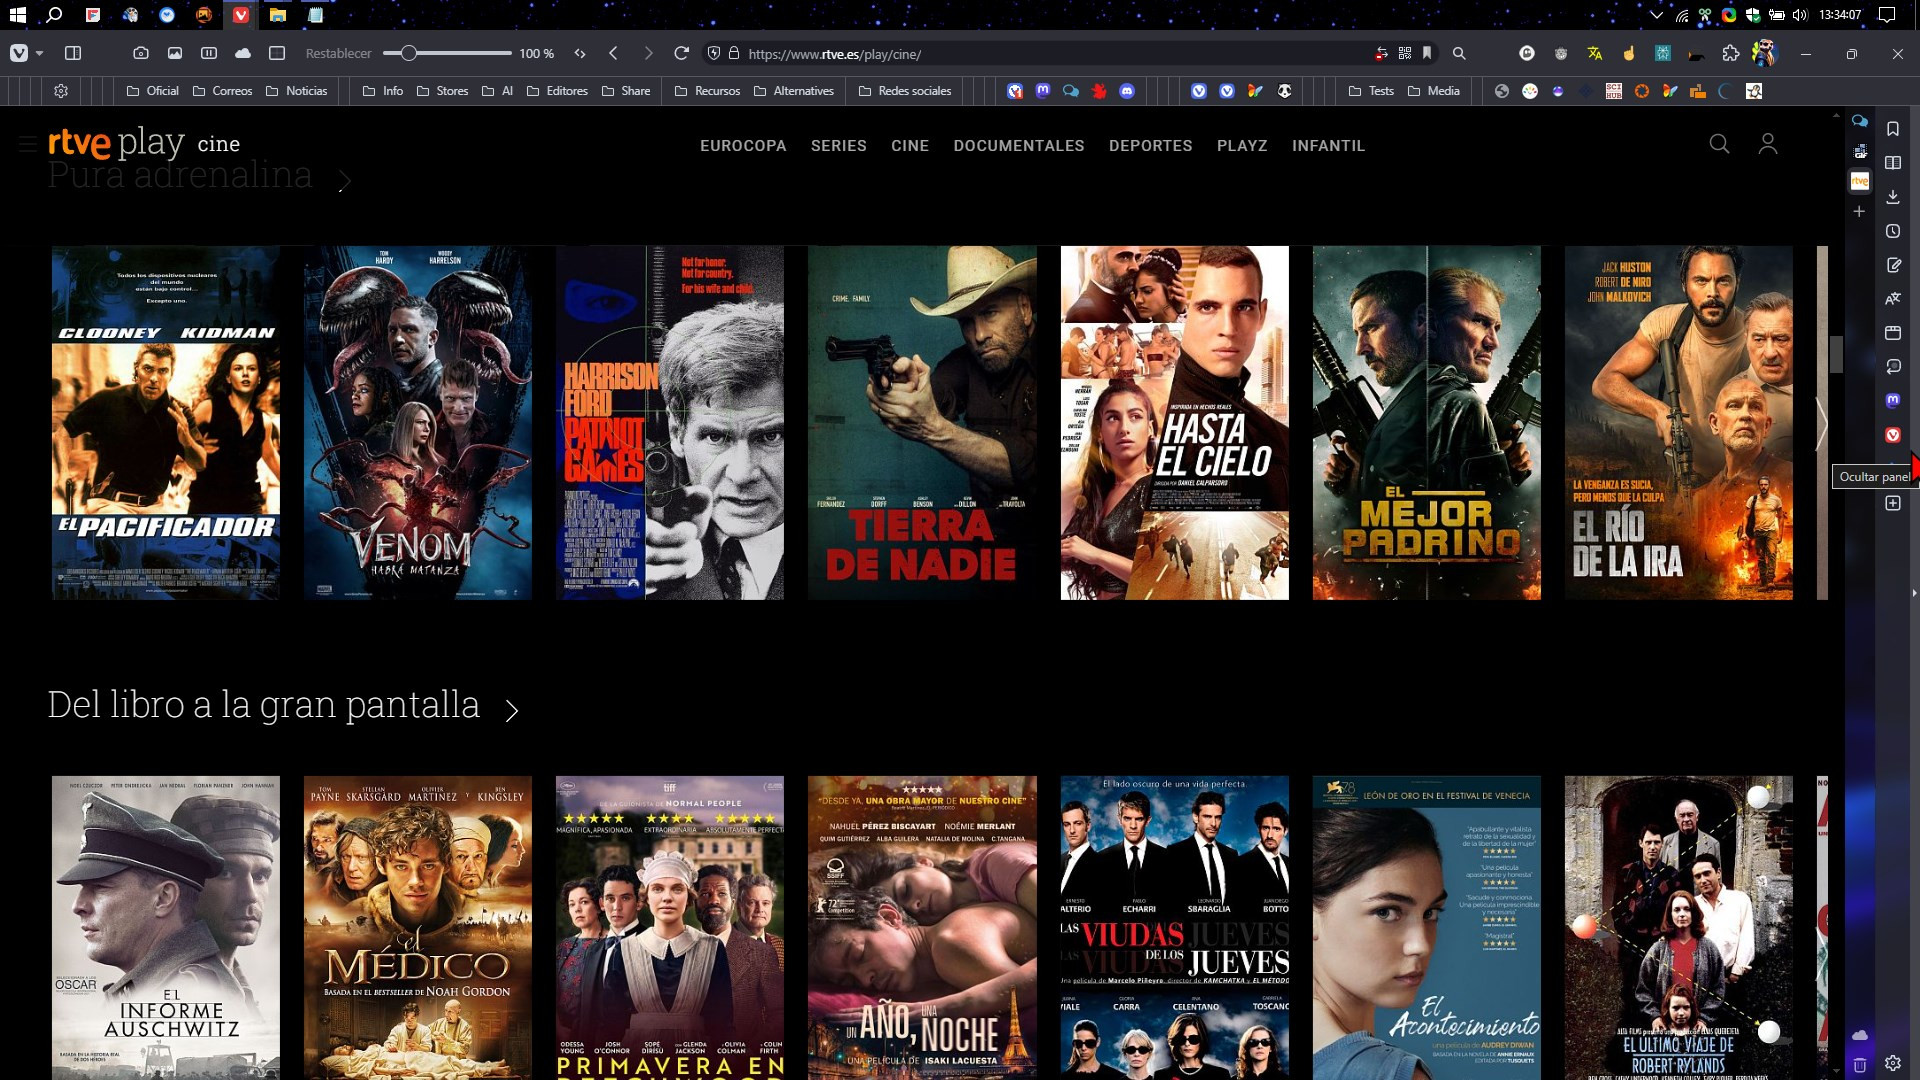Image resolution: width=1920 pixels, height=1080 pixels.
Task: Toggle the panel view icon beside Vivaldi menu
Action: [x=73, y=53]
